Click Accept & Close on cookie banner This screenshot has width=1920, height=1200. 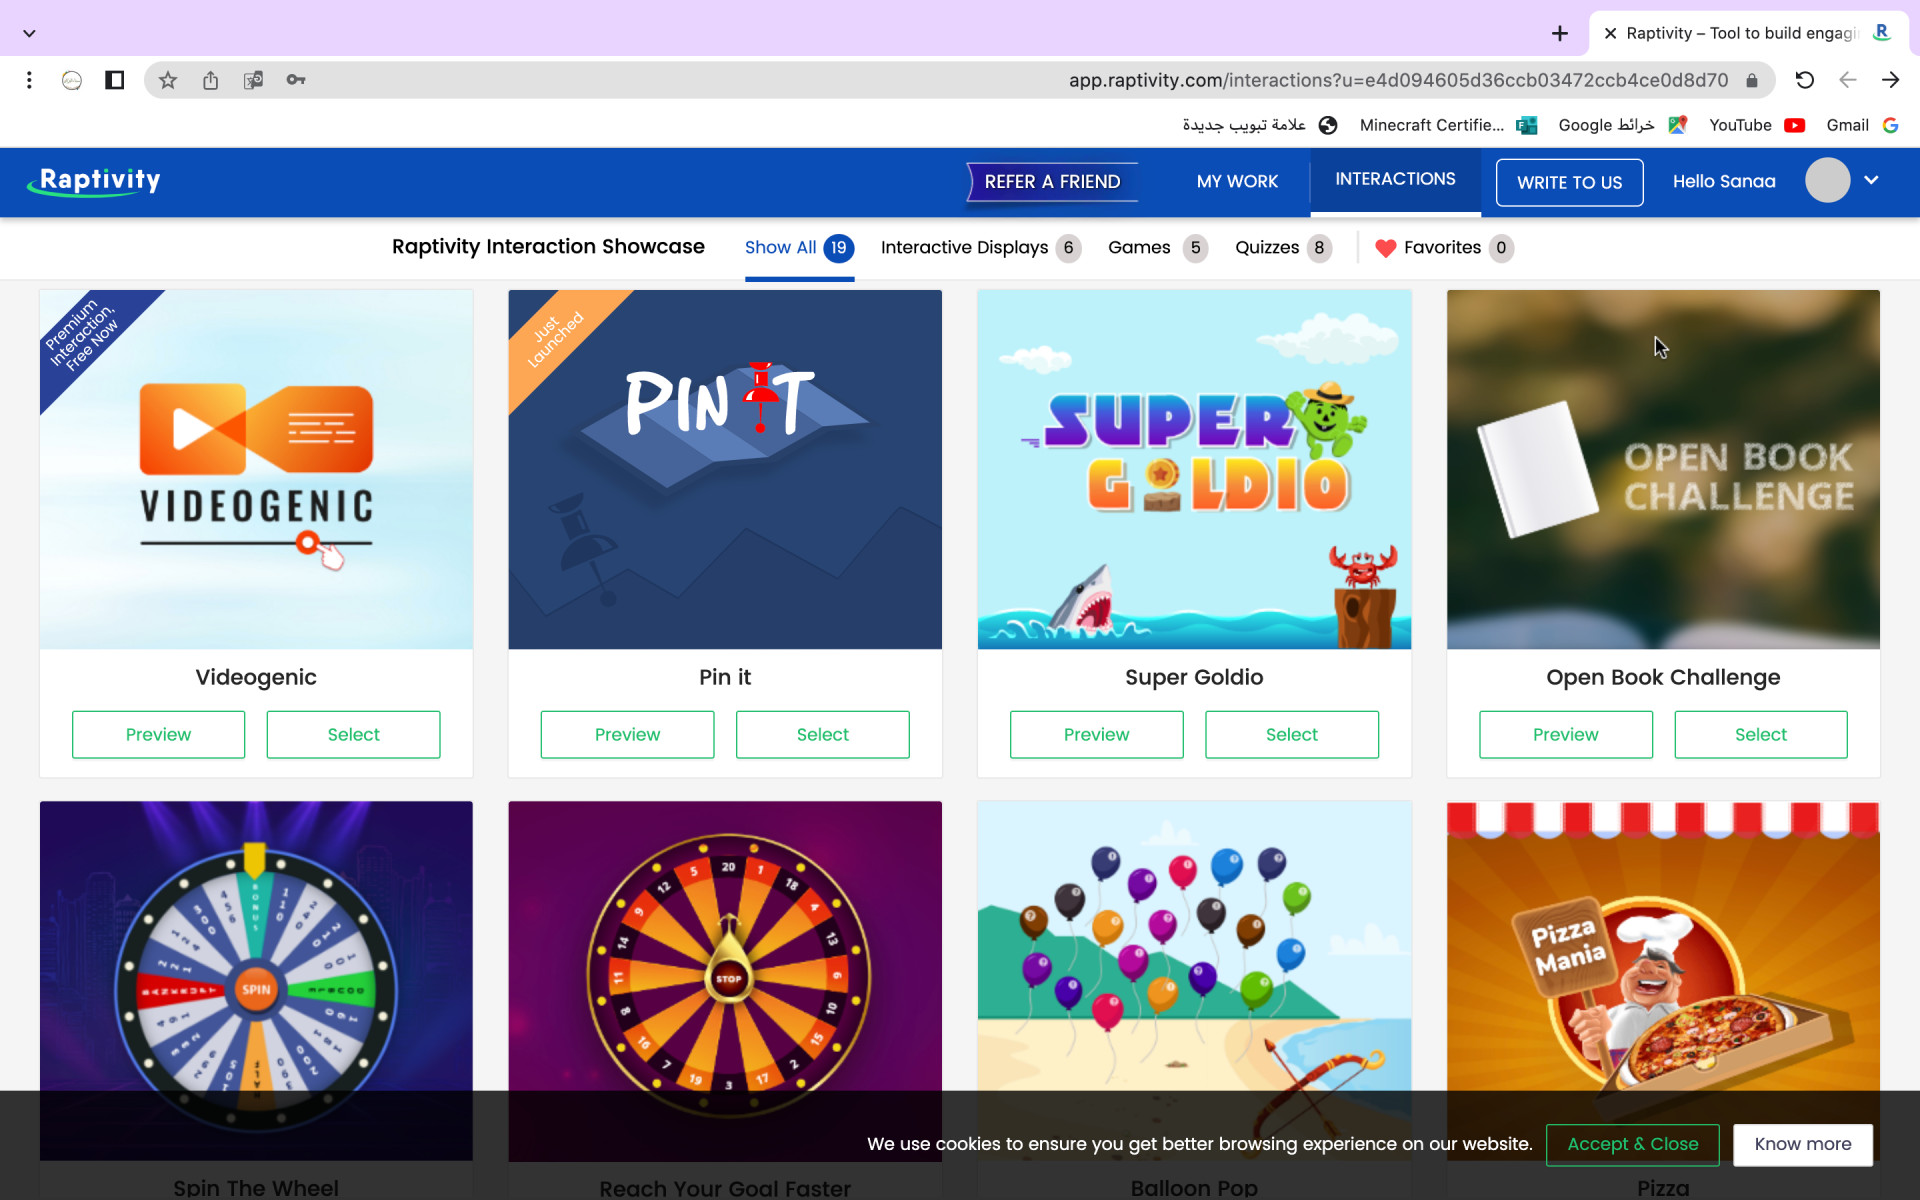pyautogui.click(x=1632, y=1145)
